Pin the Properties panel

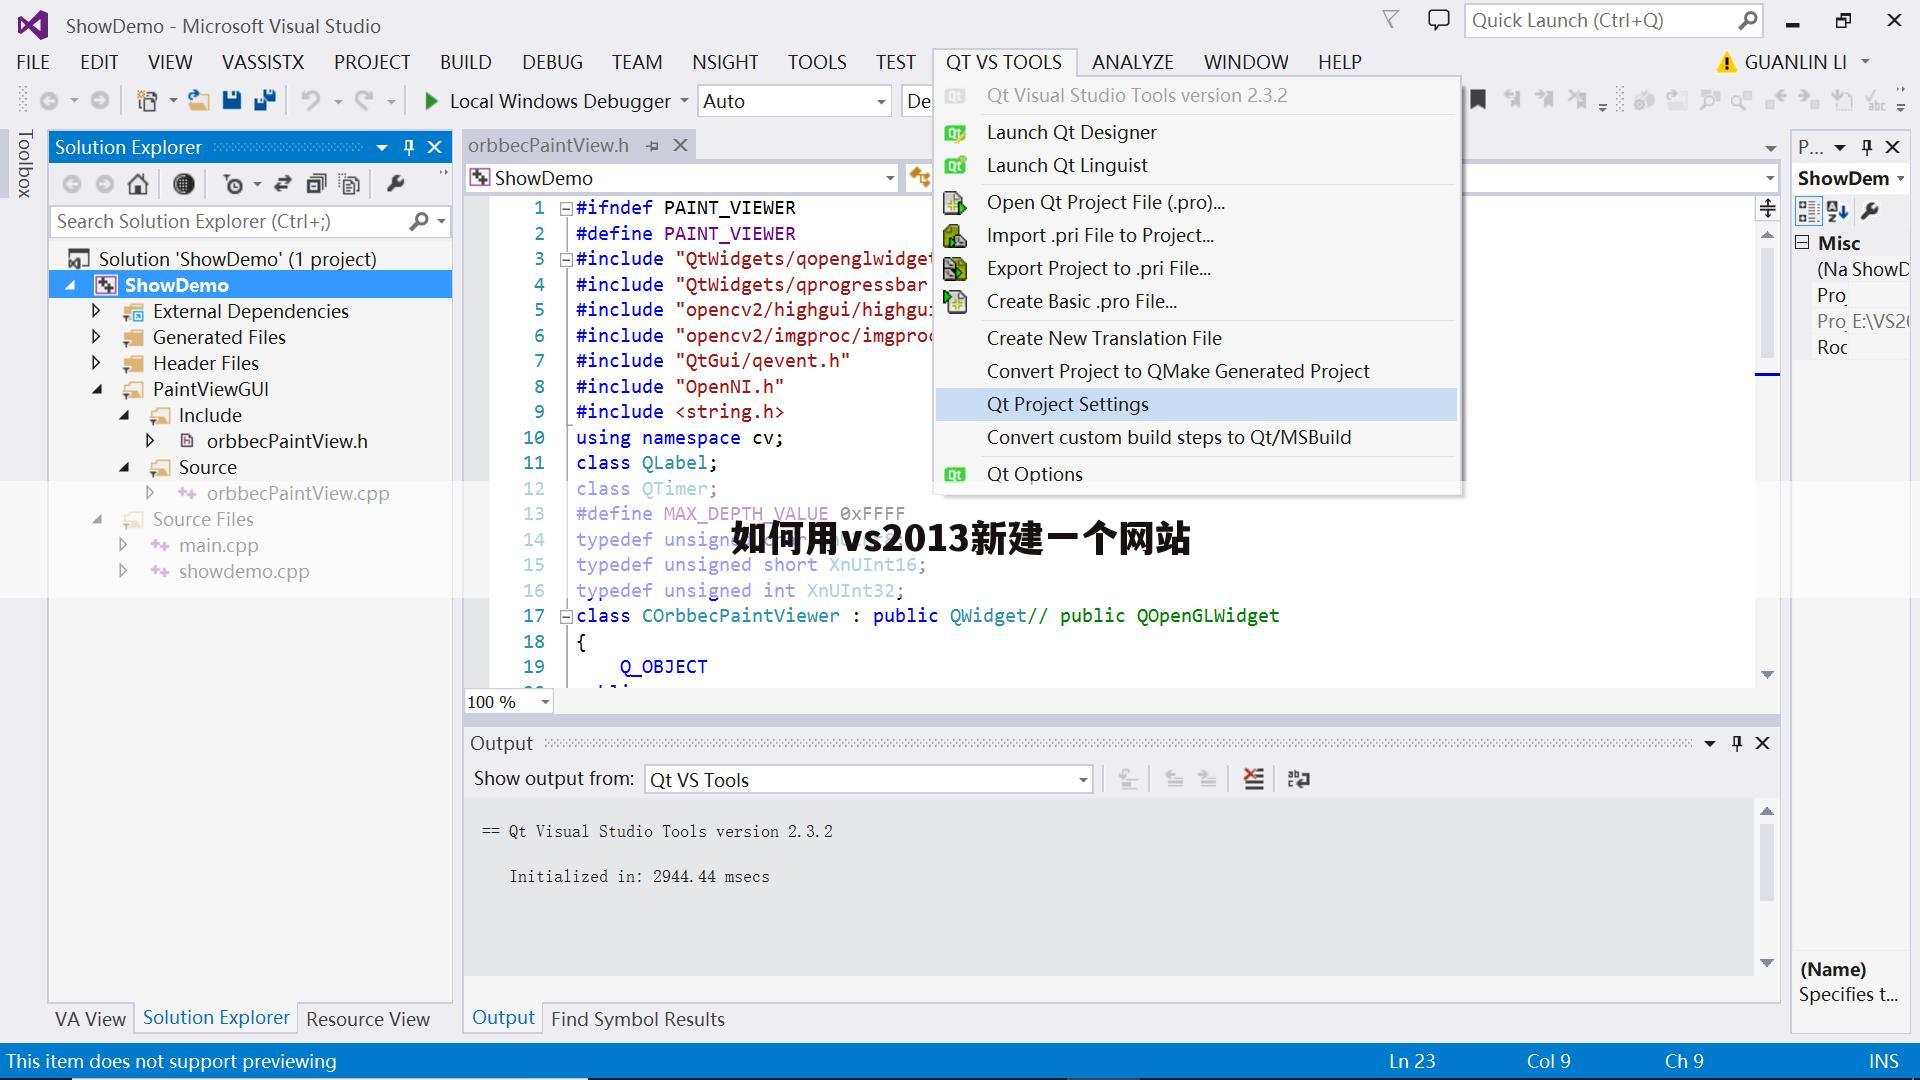pyautogui.click(x=1866, y=147)
